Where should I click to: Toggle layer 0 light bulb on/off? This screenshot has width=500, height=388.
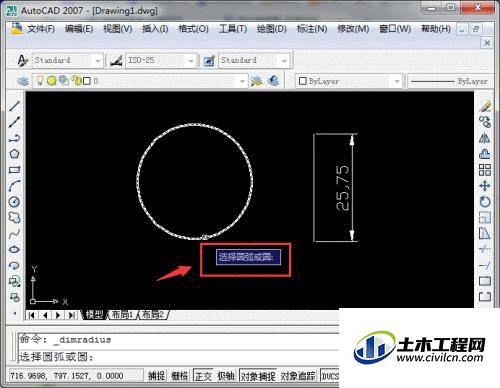click(40, 80)
